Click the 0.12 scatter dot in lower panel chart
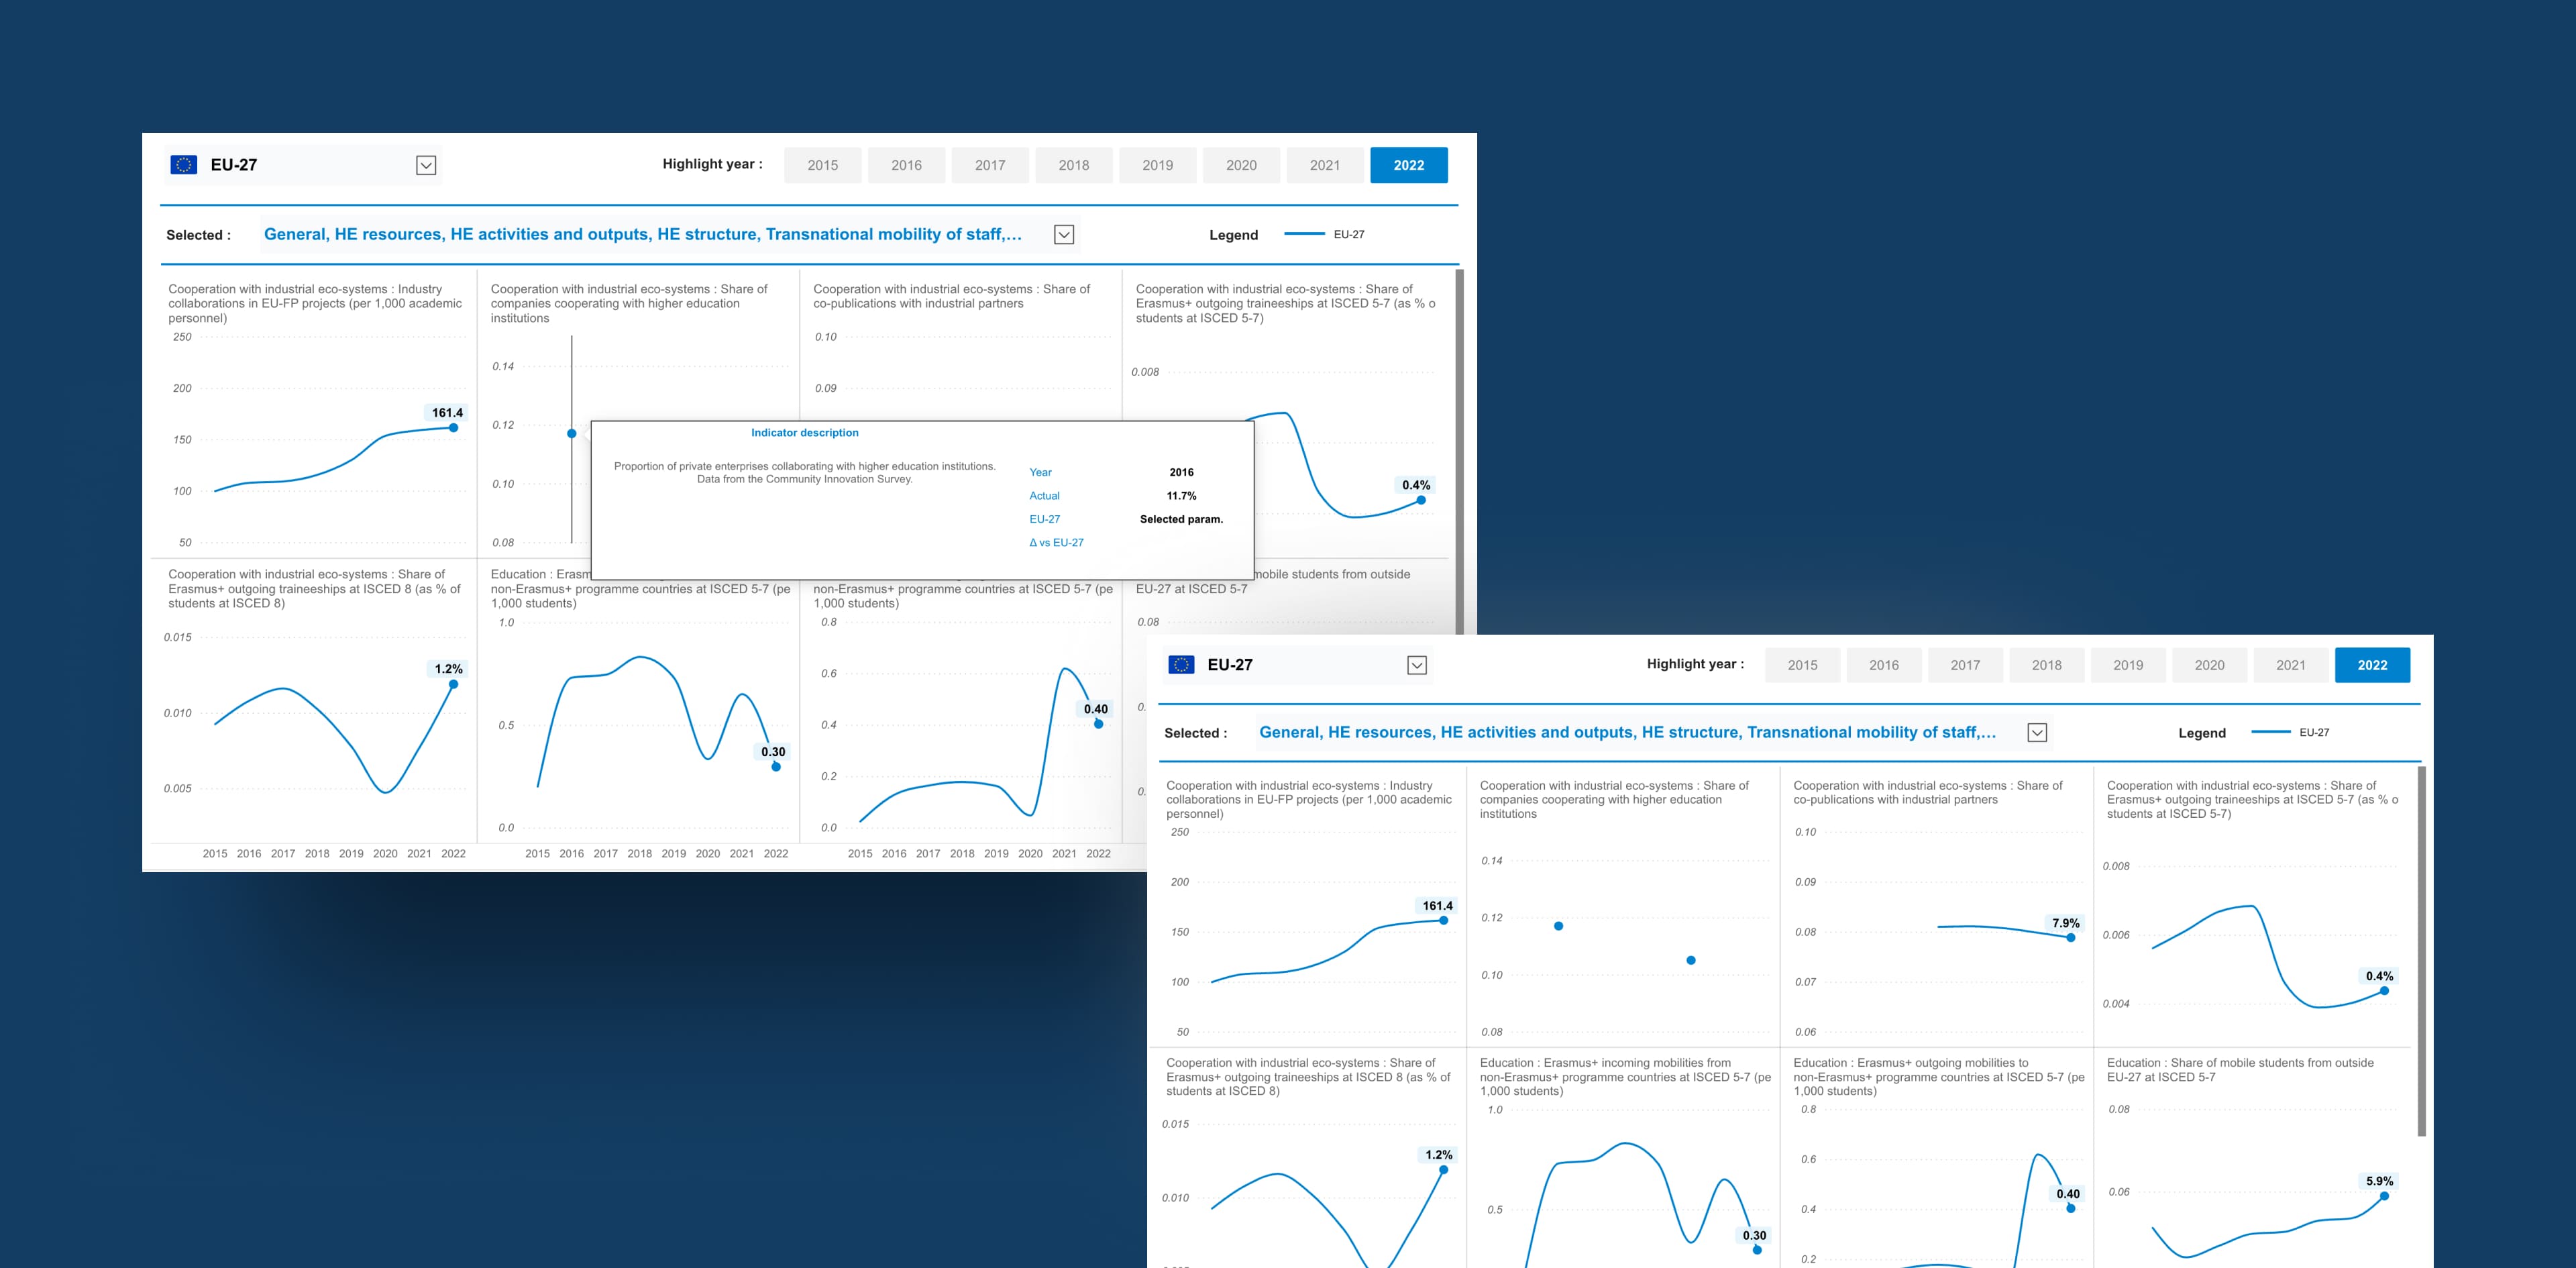This screenshot has height=1268, width=2576. [1558, 926]
